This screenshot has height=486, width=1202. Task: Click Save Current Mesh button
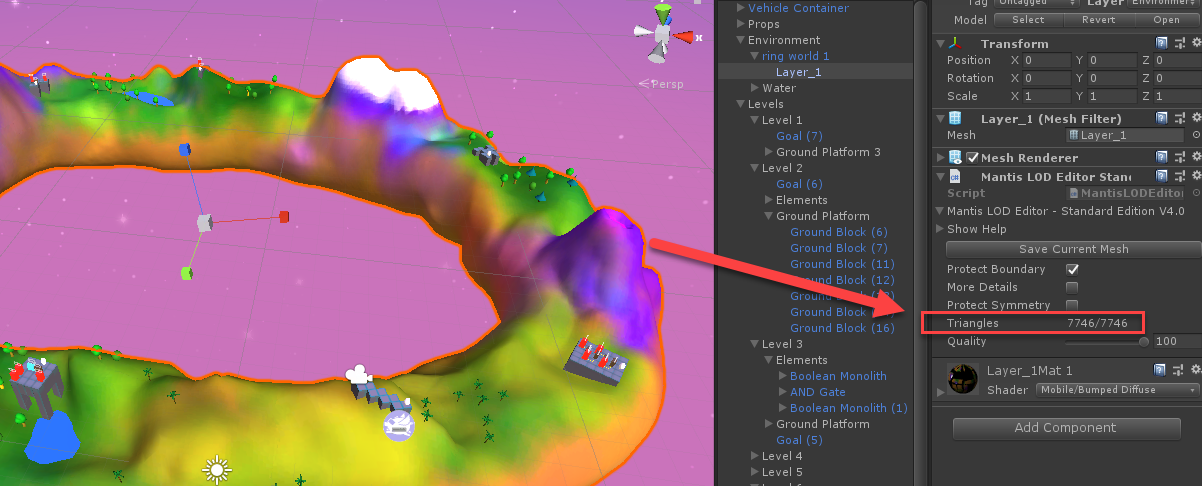[1073, 249]
